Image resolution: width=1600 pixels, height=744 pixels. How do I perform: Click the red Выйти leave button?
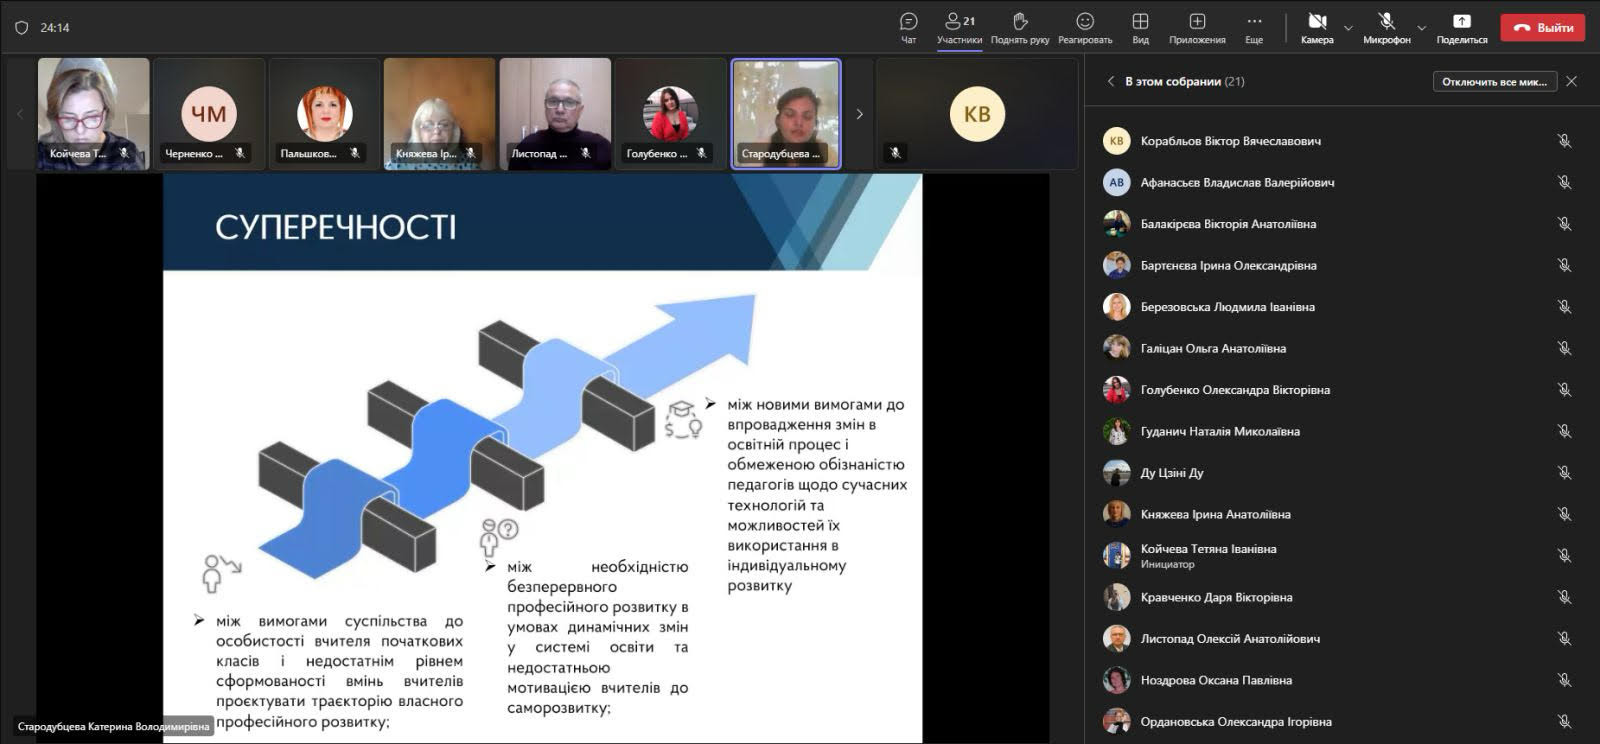click(x=1542, y=28)
